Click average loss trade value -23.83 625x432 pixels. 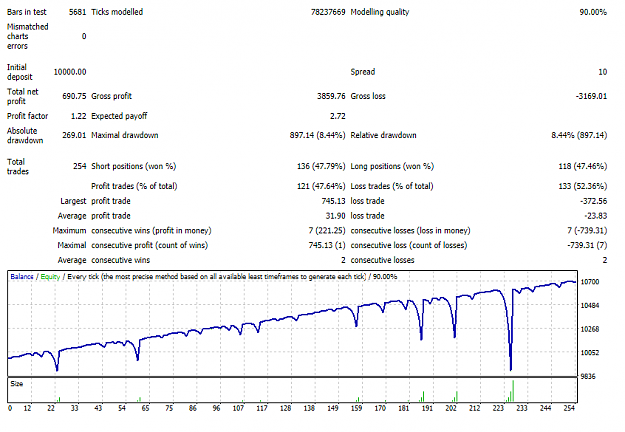tap(596, 216)
